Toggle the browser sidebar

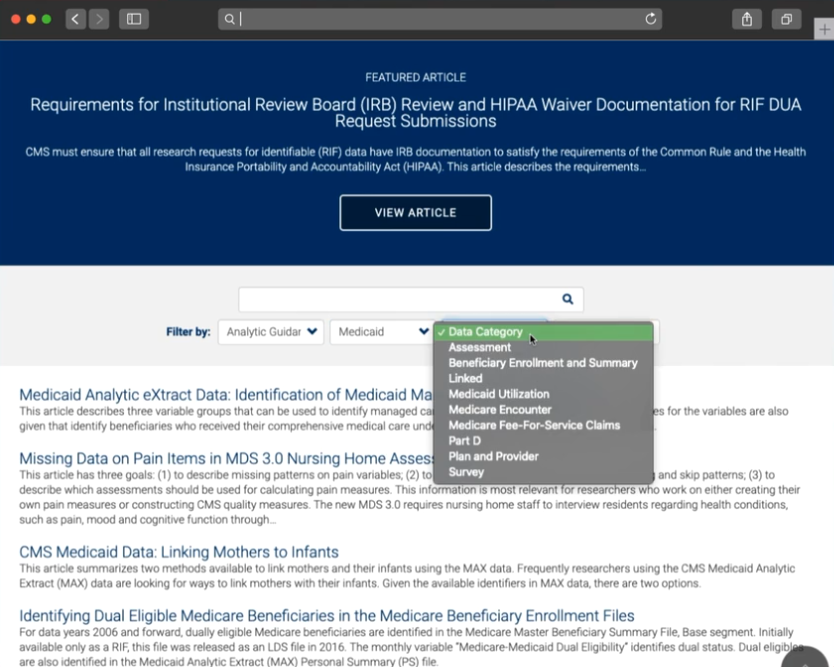tap(134, 18)
